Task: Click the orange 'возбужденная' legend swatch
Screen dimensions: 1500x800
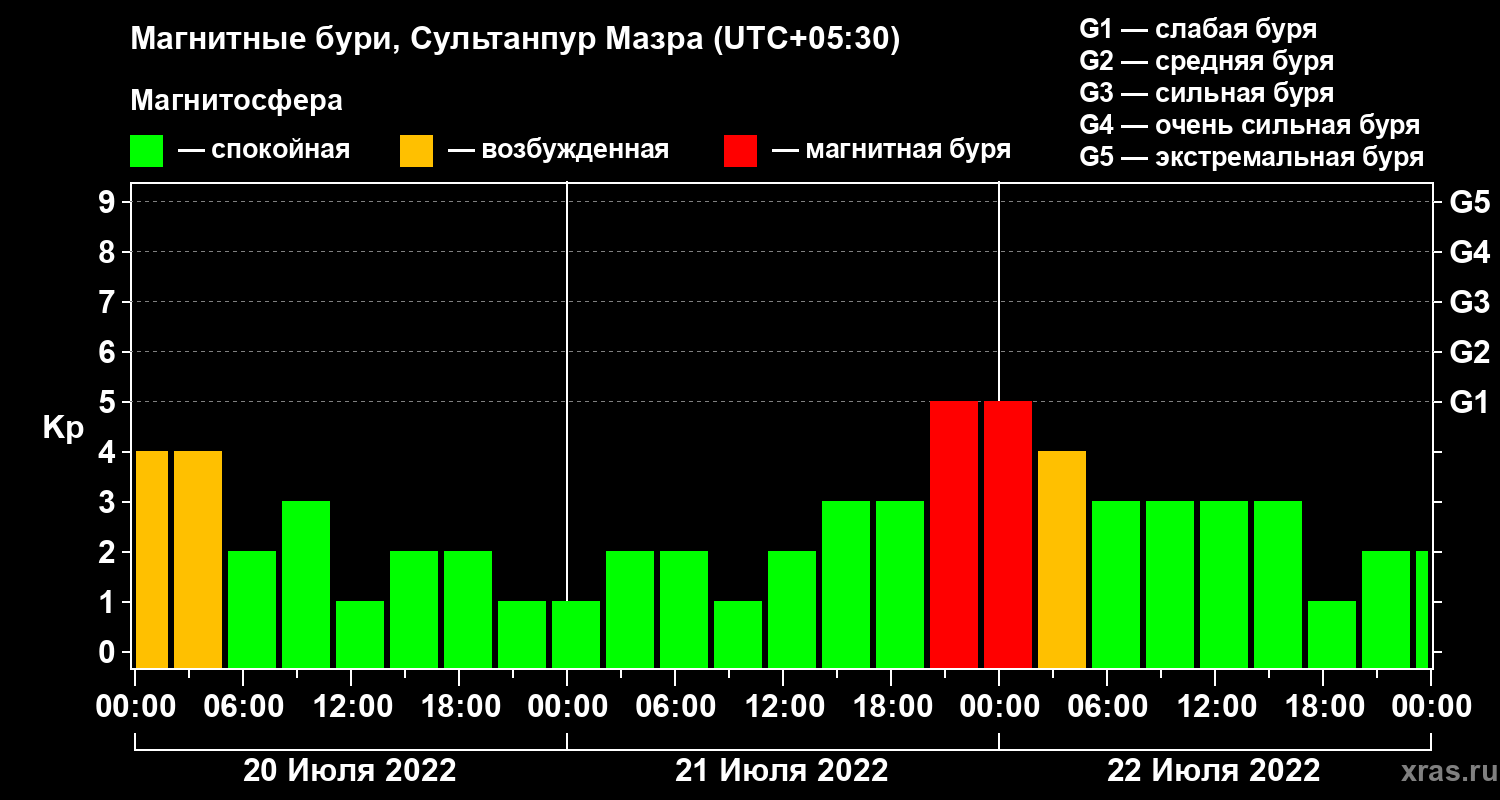Action: pos(416,151)
